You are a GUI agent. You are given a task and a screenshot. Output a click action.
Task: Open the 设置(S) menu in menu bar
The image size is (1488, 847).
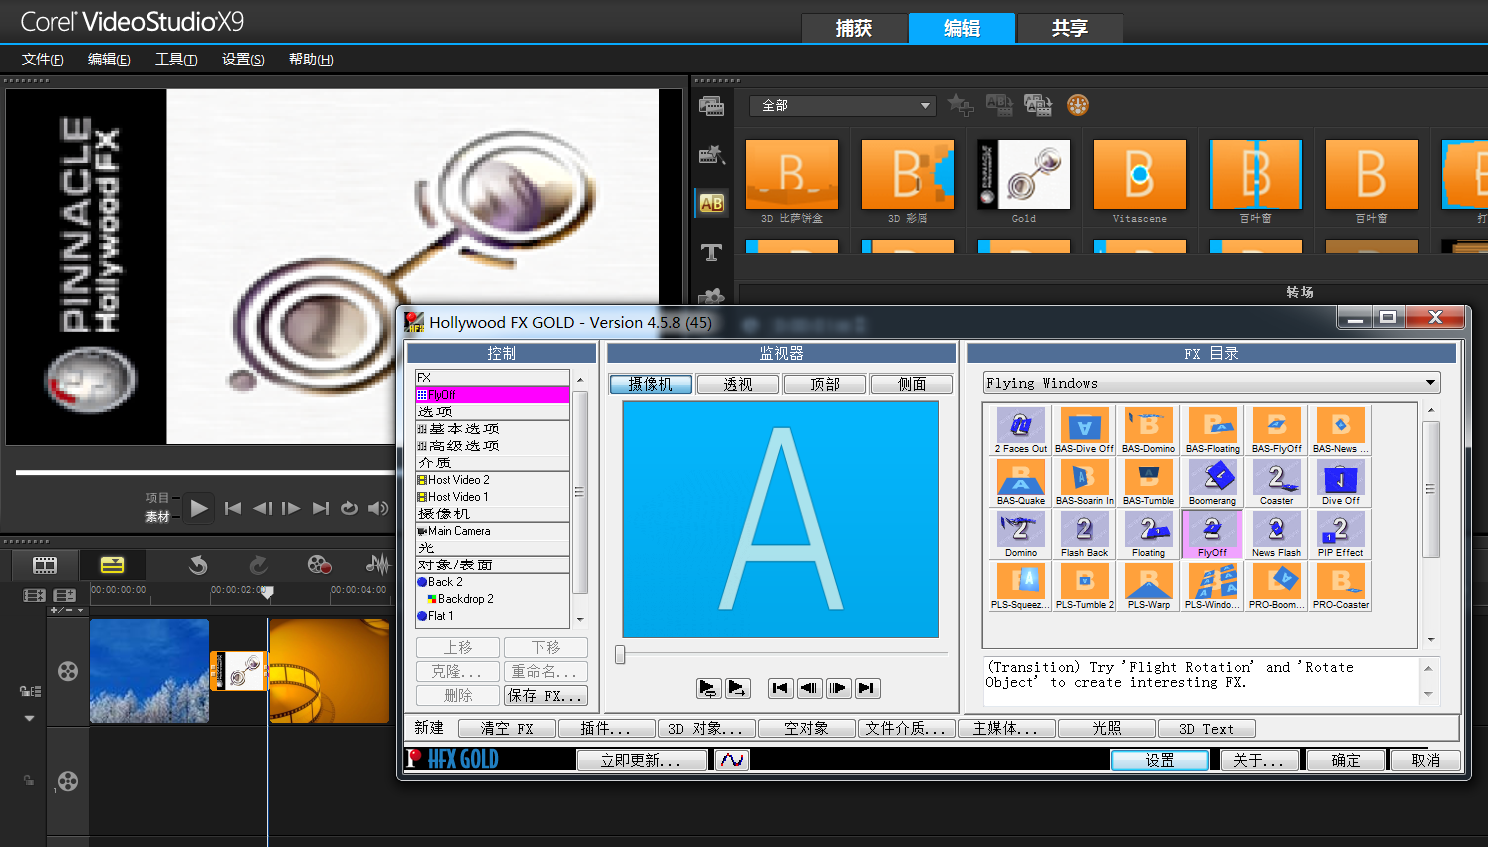pyautogui.click(x=243, y=59)
